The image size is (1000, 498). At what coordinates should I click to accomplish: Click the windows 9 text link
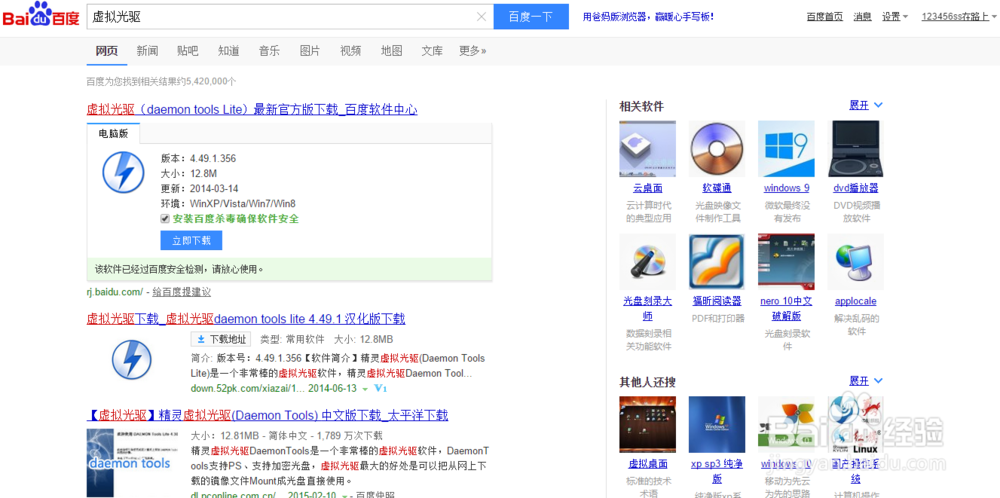point(786,188)
